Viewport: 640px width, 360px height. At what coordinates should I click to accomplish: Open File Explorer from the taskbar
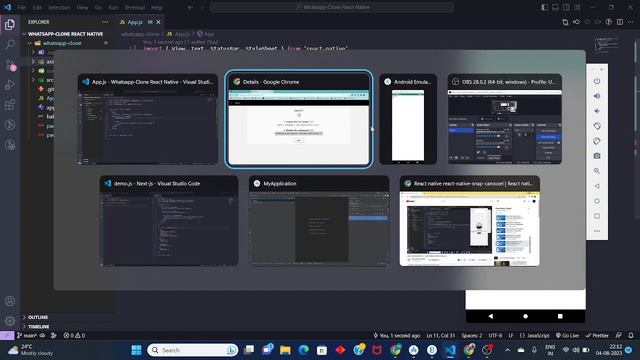[x=285, y=350]
